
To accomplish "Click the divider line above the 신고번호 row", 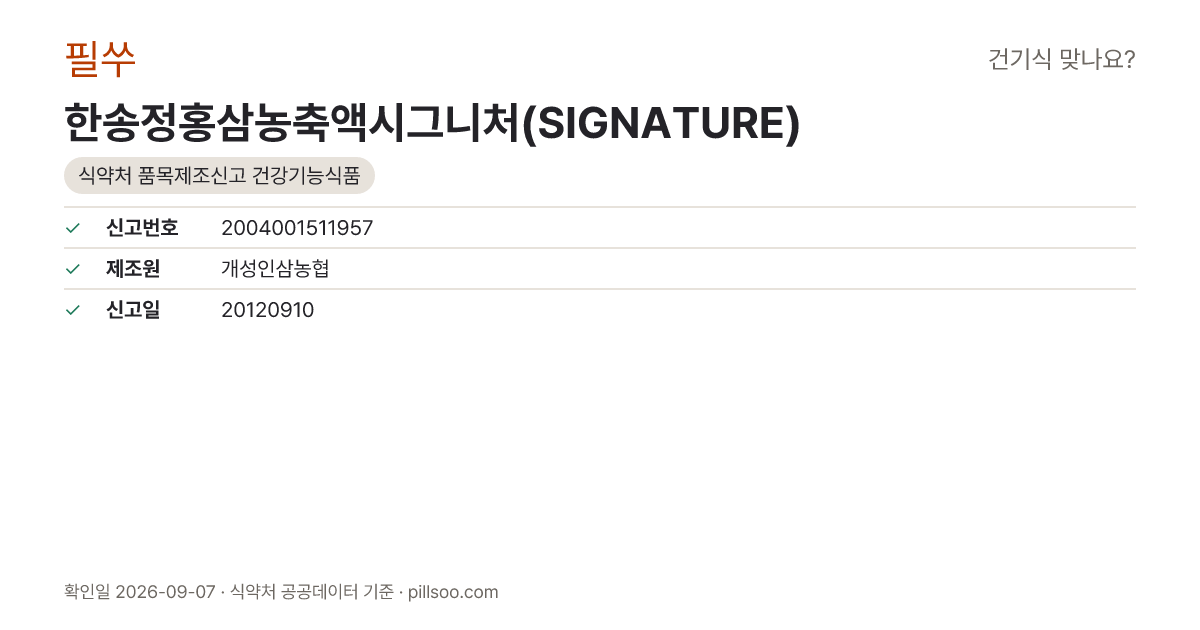I will (600, 207).
